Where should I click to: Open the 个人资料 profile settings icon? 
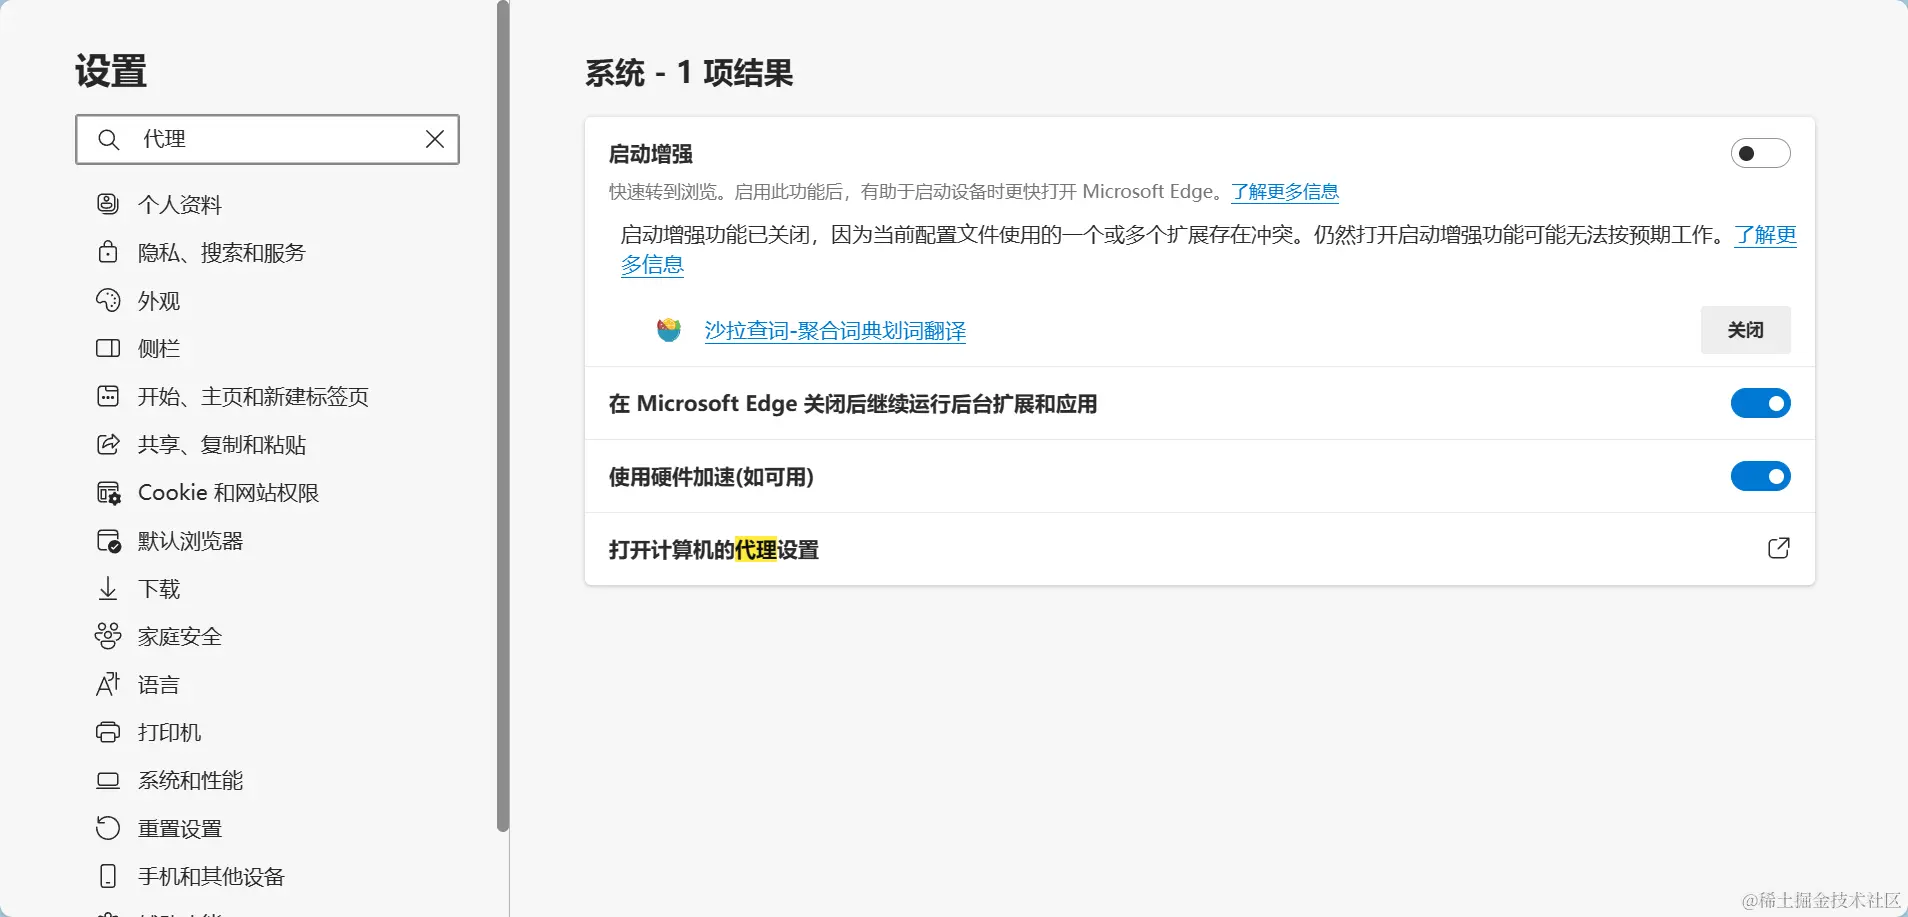pos(108,204)
